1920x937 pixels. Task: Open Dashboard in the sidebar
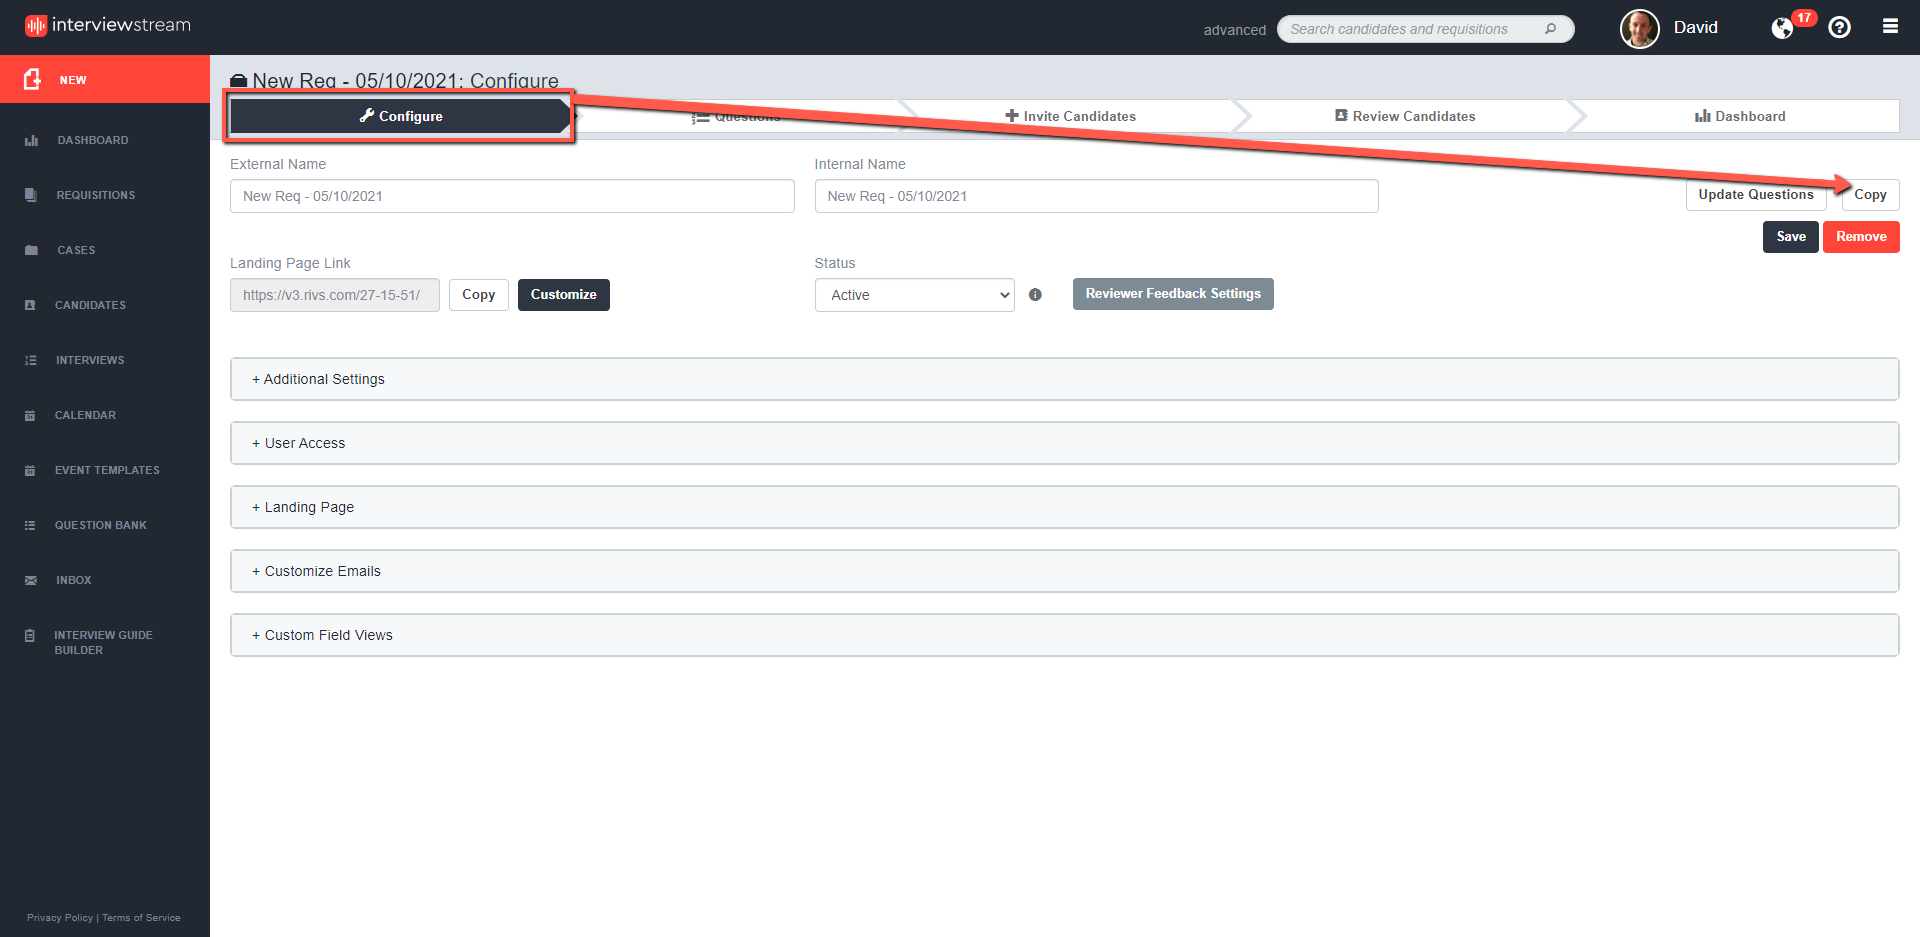[93, 140]
